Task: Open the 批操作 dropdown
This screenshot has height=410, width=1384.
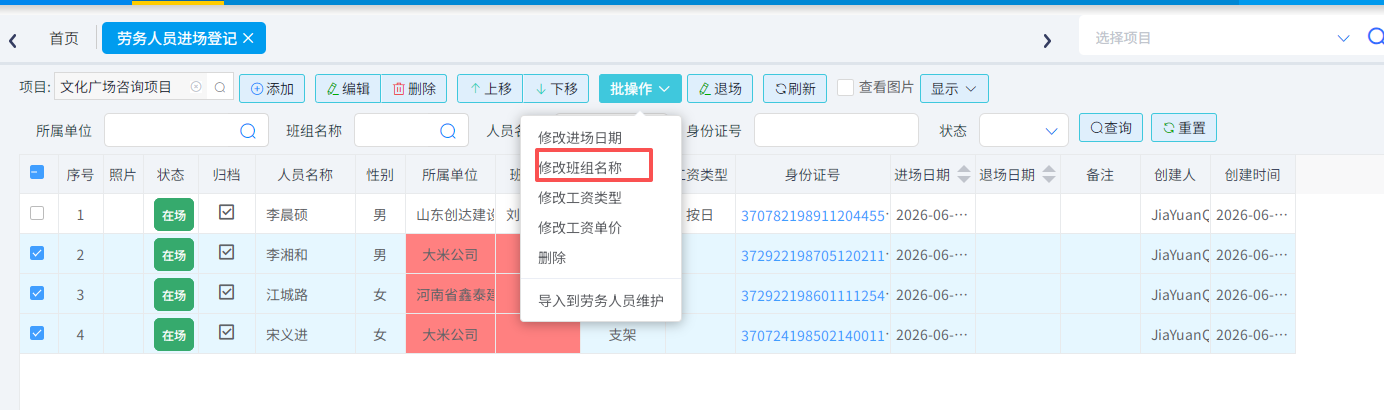Action: point(640,88)
